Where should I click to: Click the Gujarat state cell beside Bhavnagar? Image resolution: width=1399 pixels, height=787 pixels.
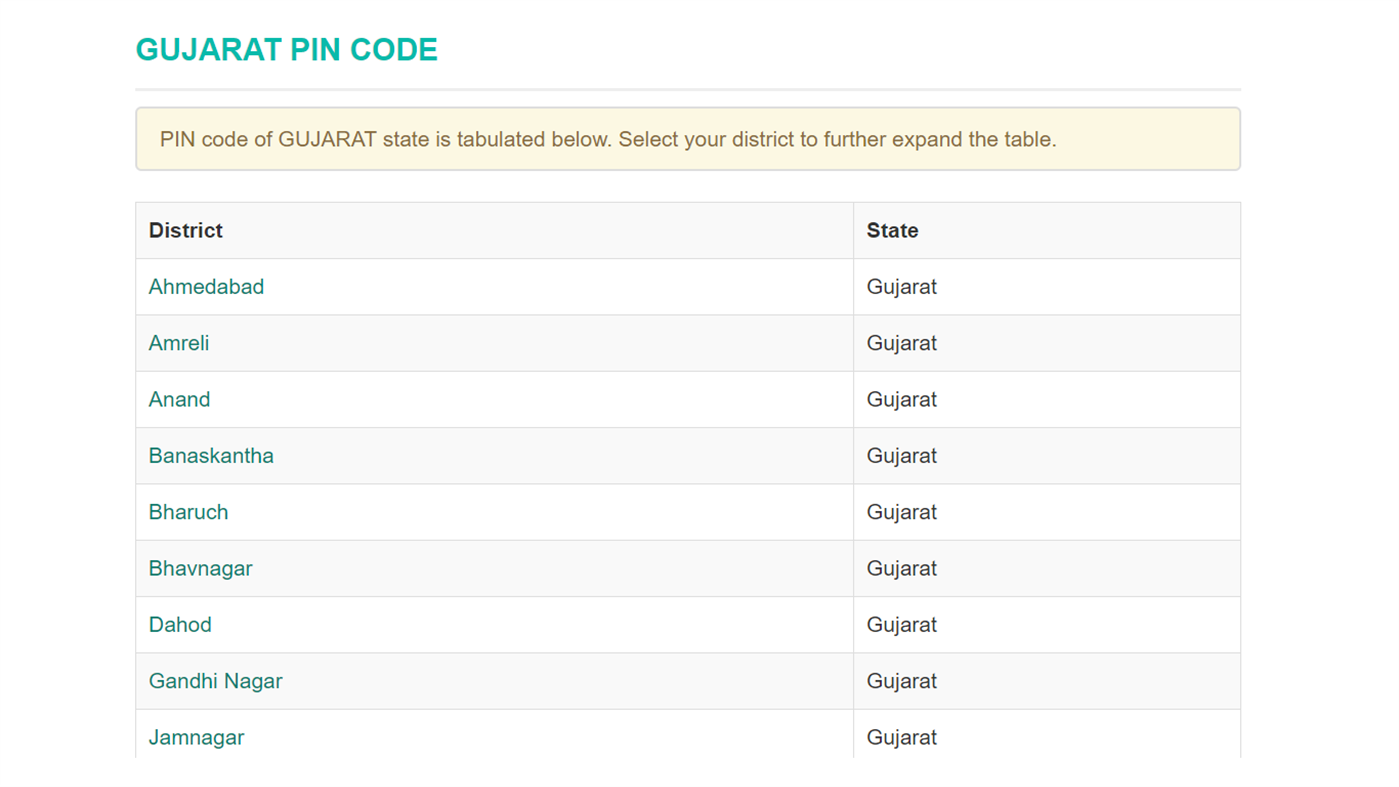pyautogui.click(x=901, y=568)
